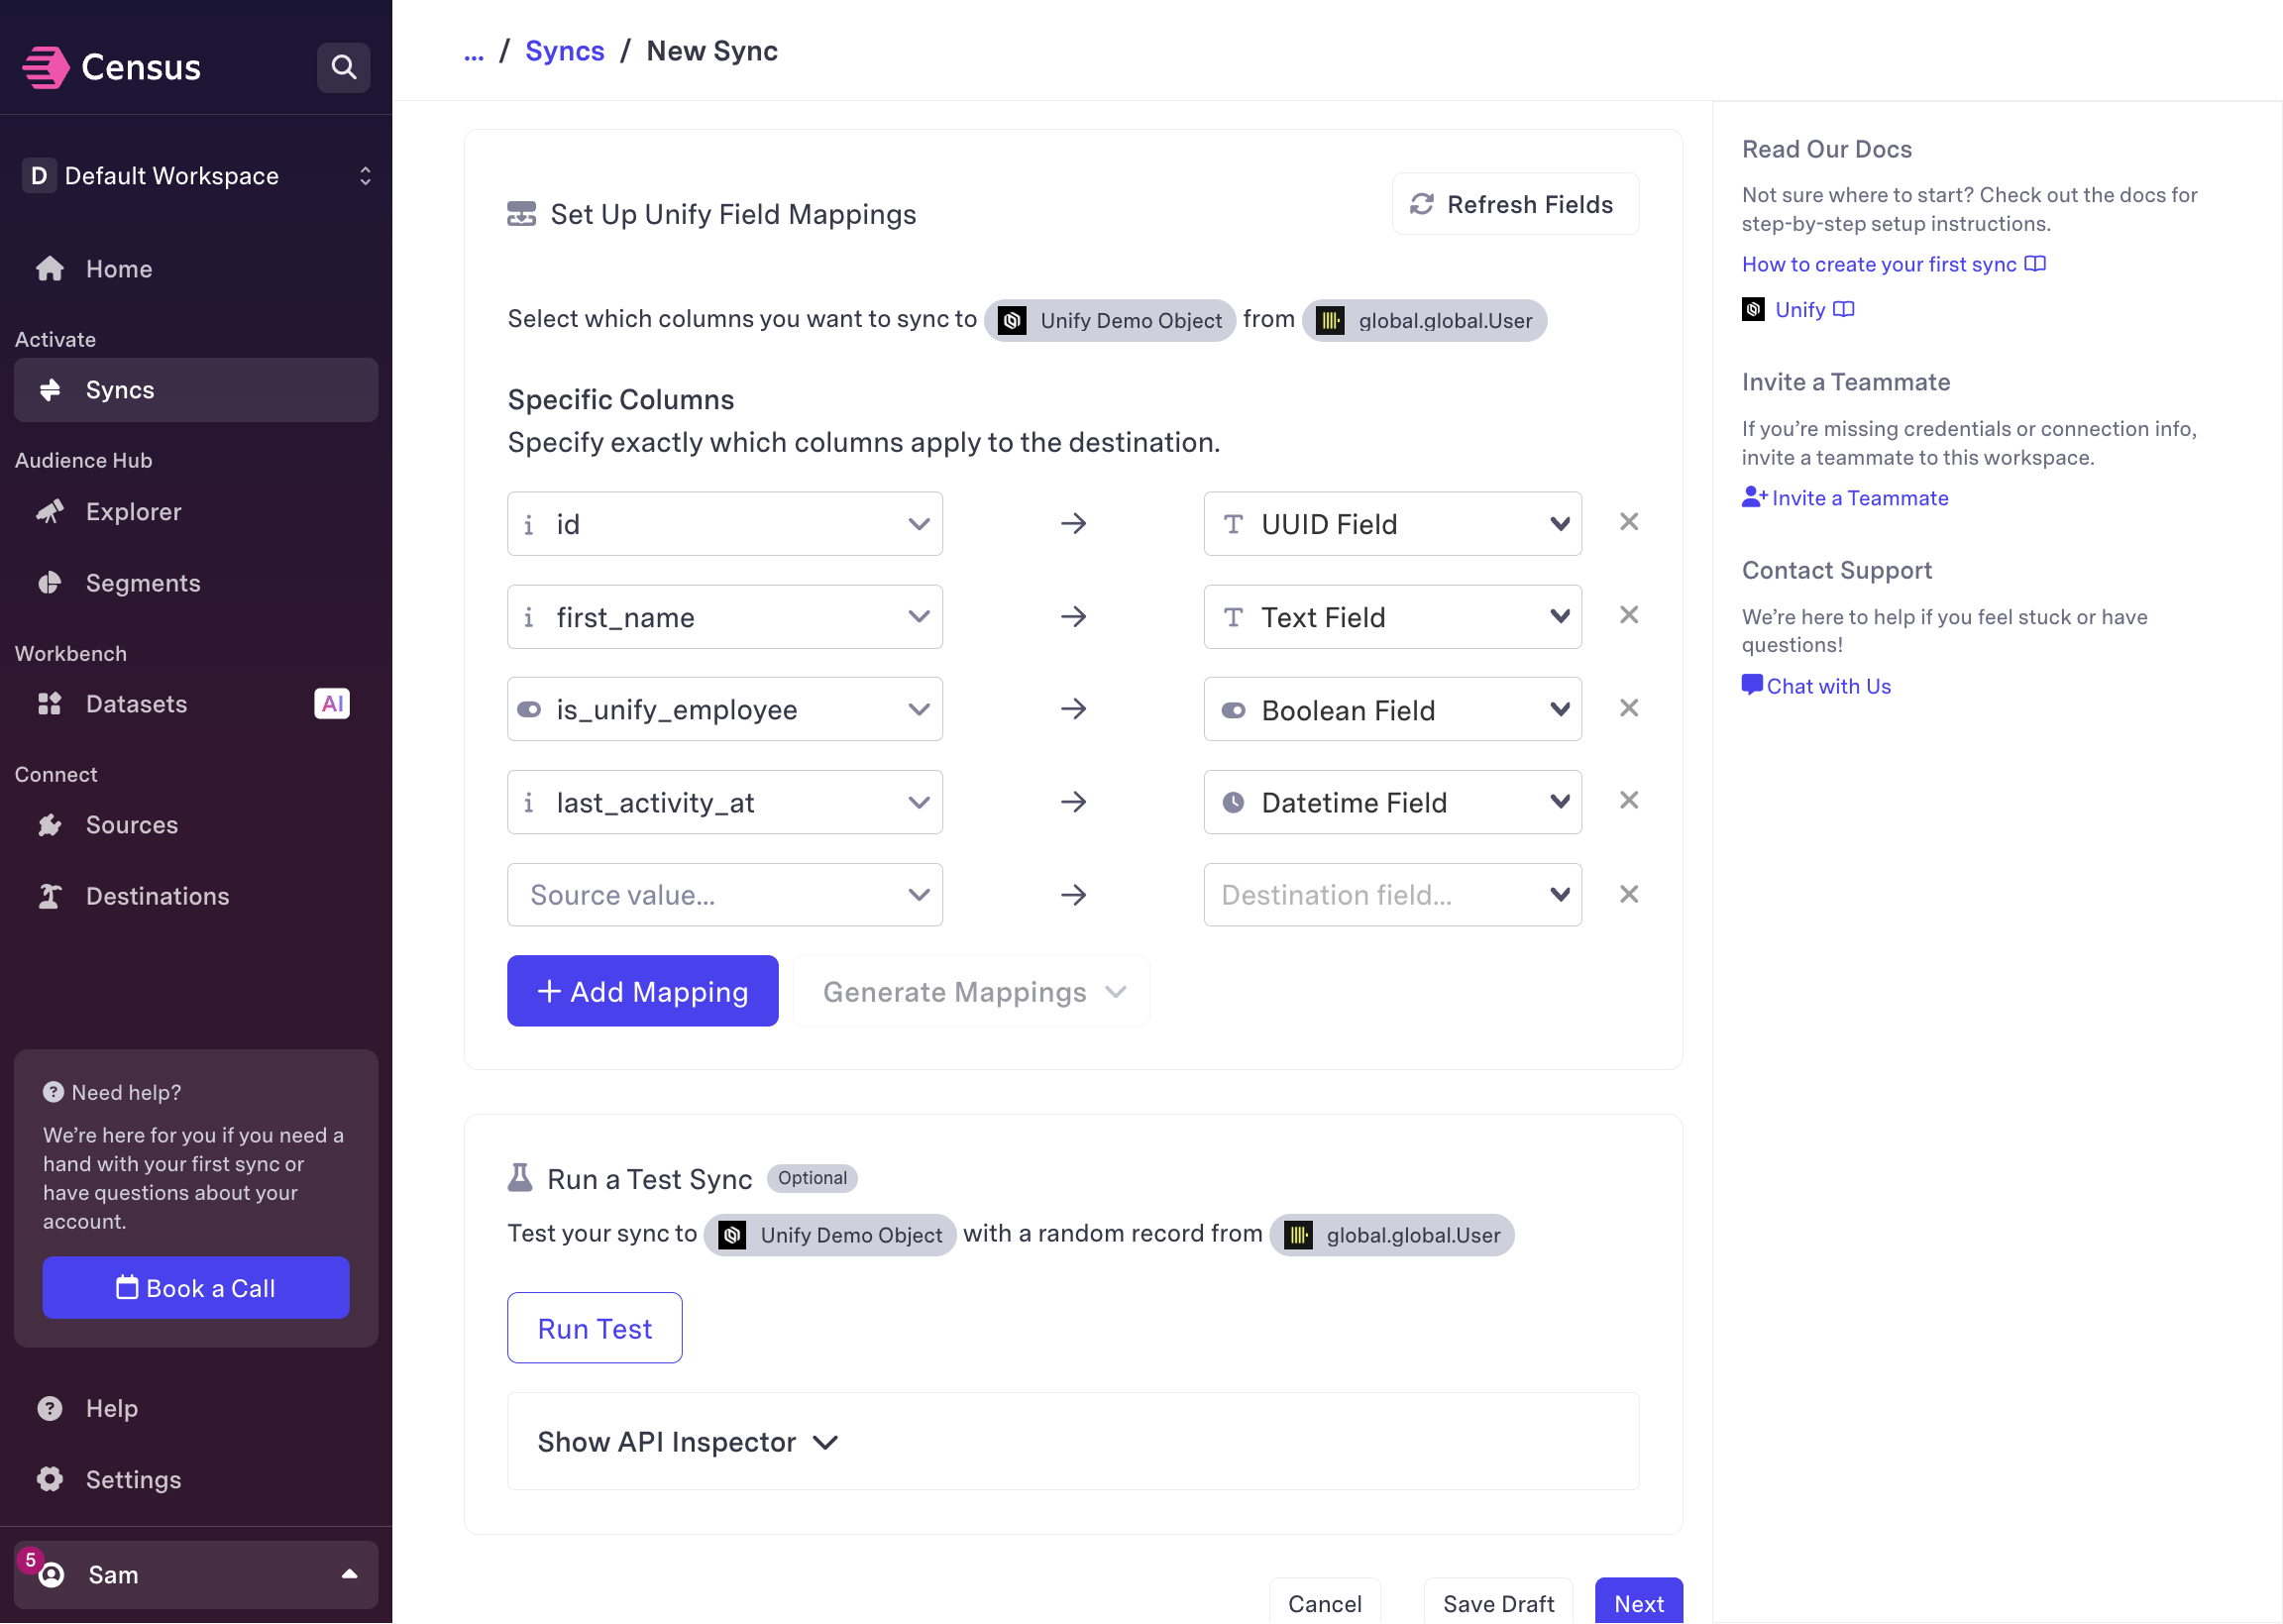Open the Settings gear item
The image size is (2283, 1624).
coord(133,1479)
